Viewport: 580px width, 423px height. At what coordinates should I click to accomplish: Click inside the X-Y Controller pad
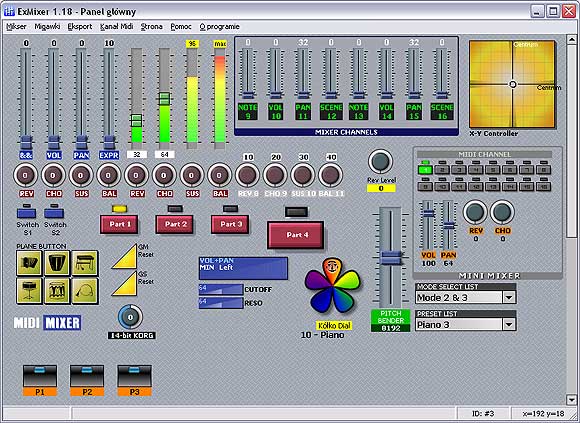pyautogui.click(x=512, y=84)
